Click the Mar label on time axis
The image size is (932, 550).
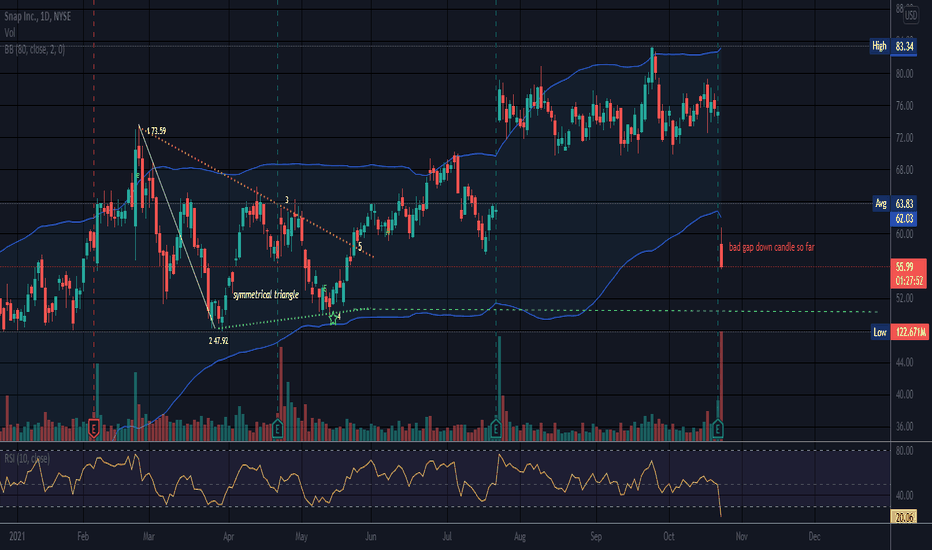point(149,536)
